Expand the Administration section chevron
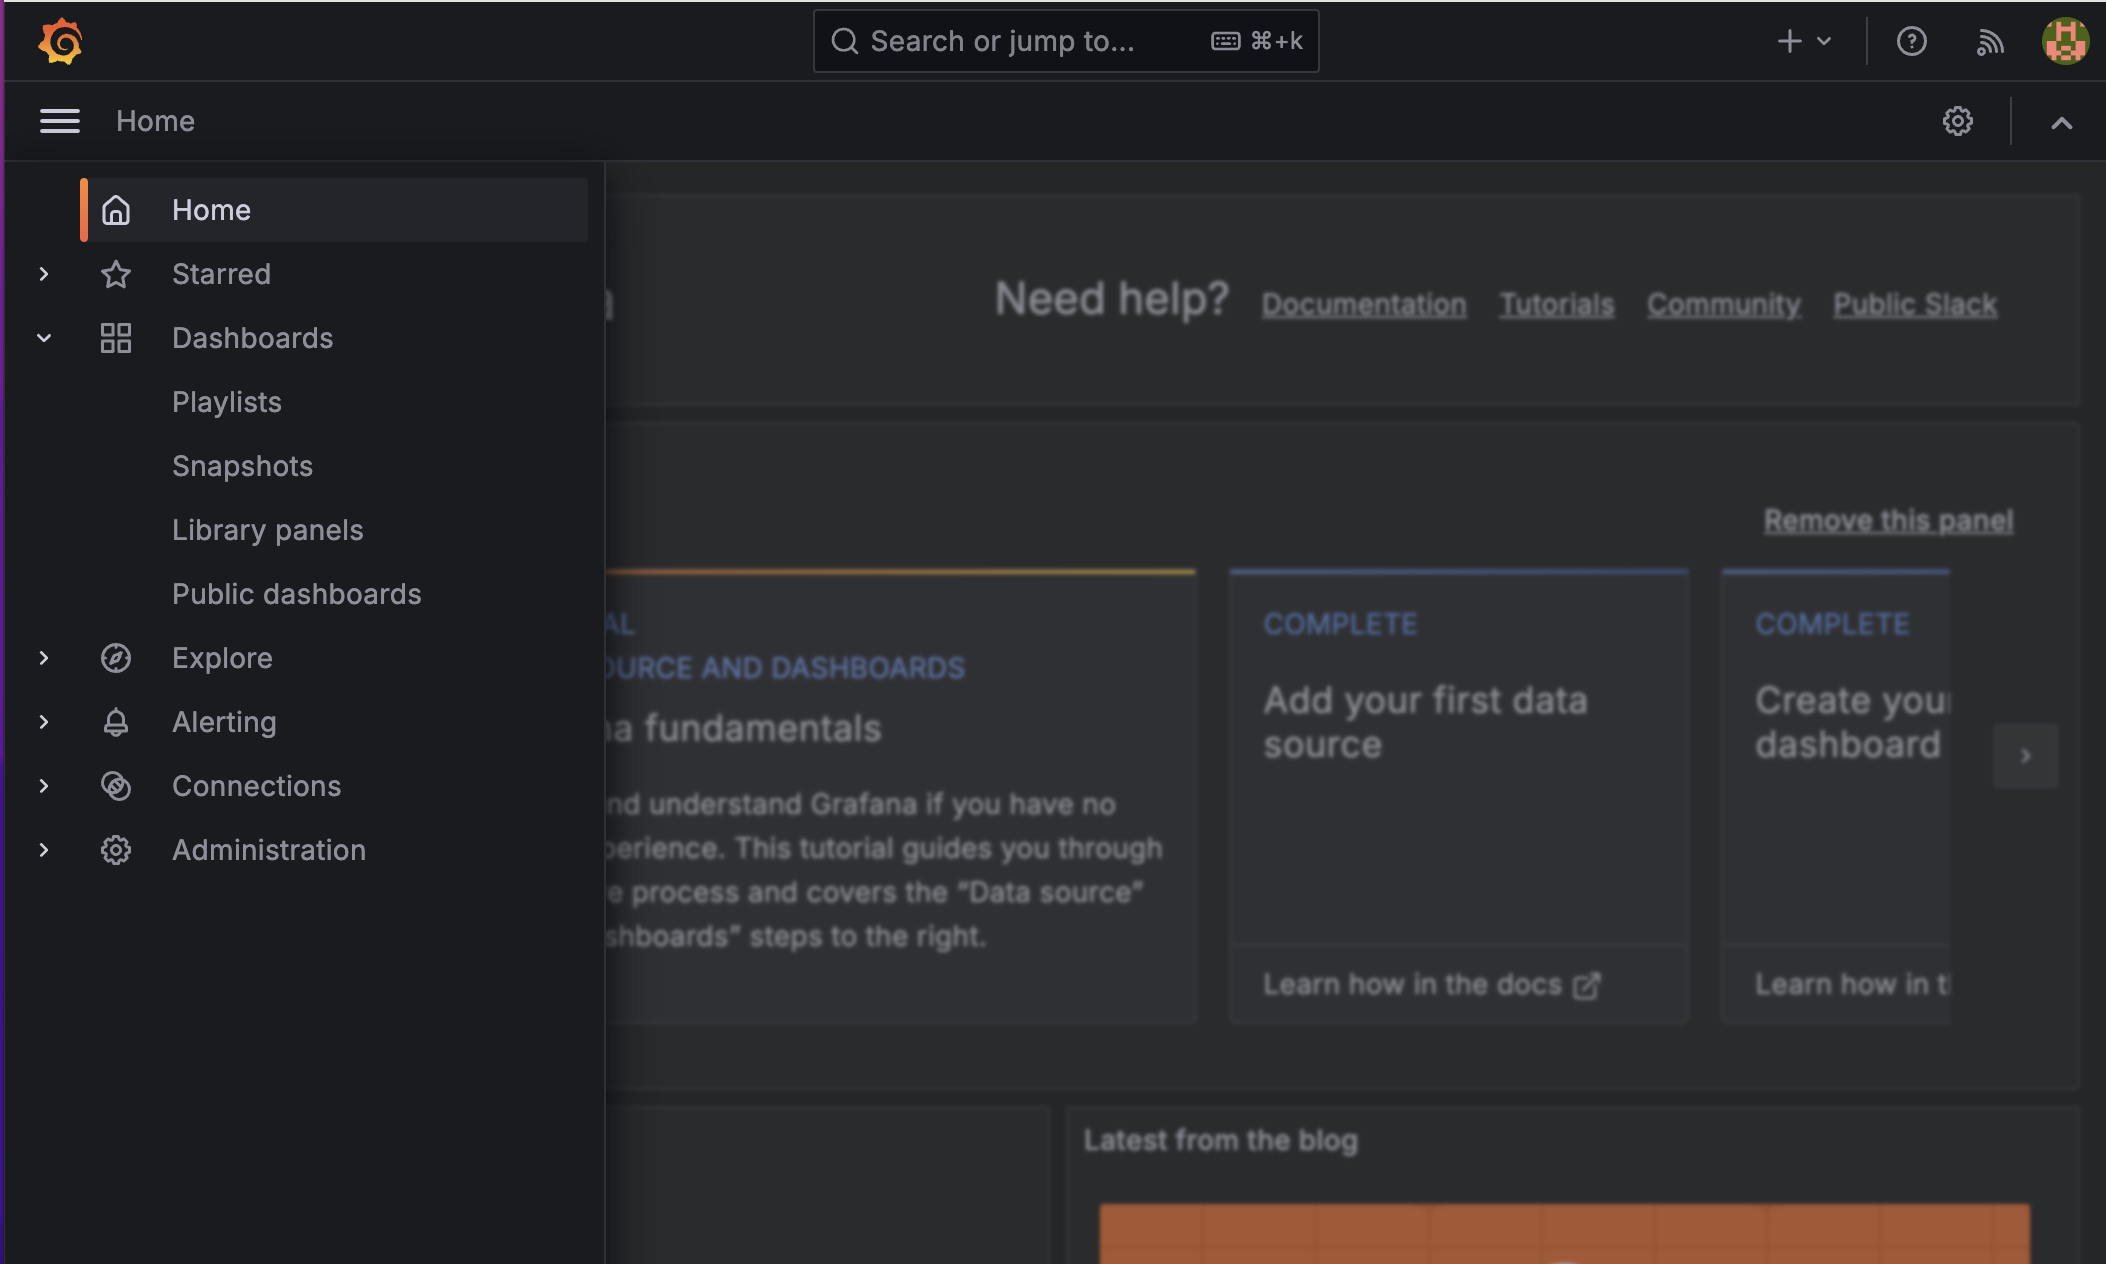Viewport: 2106px width, 1264px height. click(x=44, y=850)
